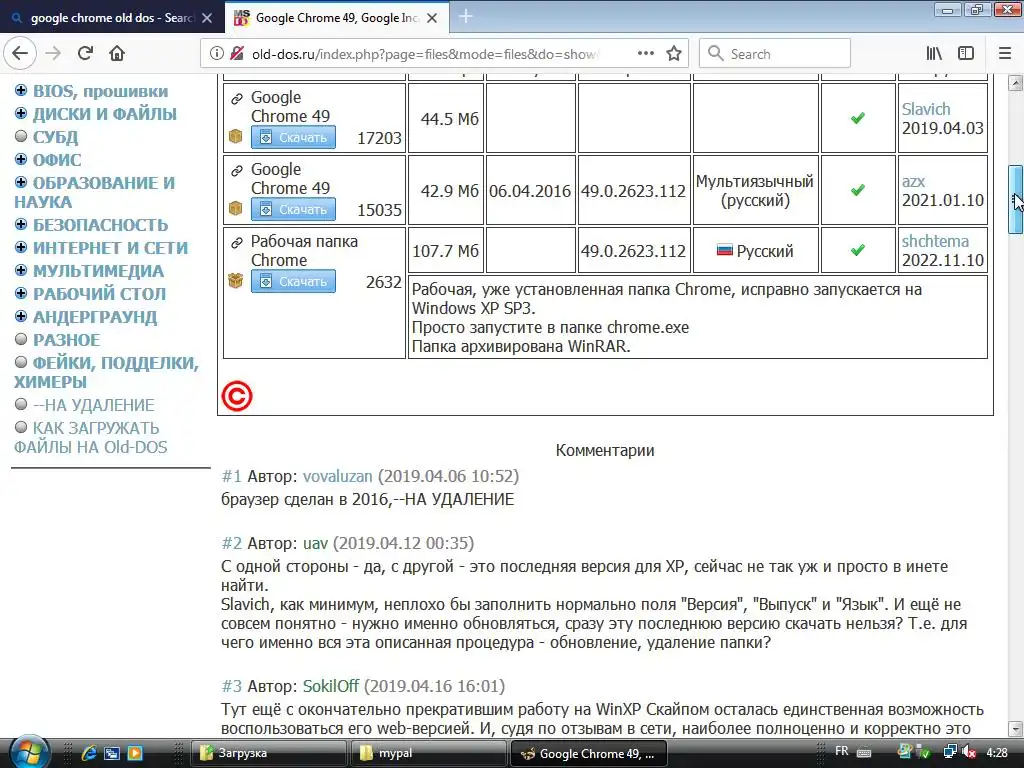
Task: Click the Search input field
Action: (x=775, y=54)
